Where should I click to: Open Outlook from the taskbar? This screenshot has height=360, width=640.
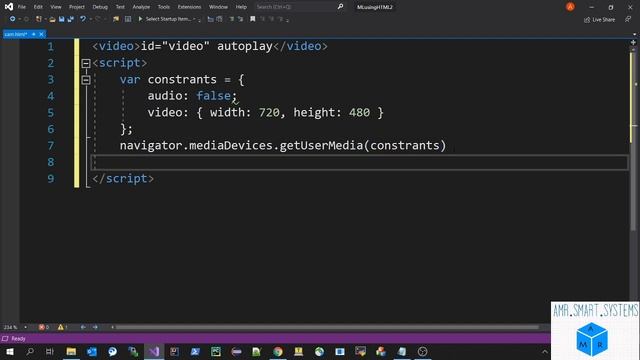tap(92, 351)
